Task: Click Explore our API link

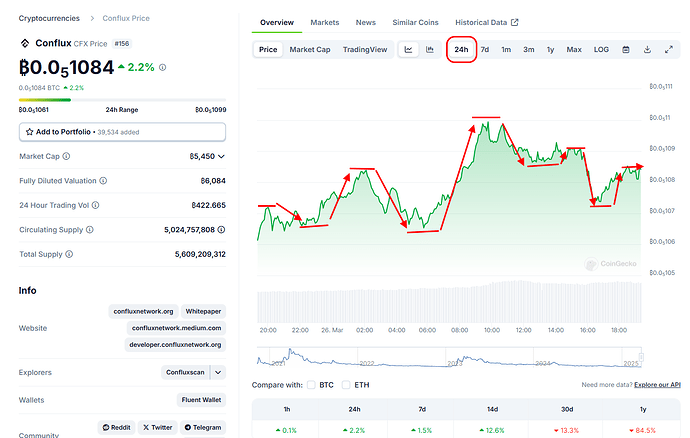Action: click(657, 385)
